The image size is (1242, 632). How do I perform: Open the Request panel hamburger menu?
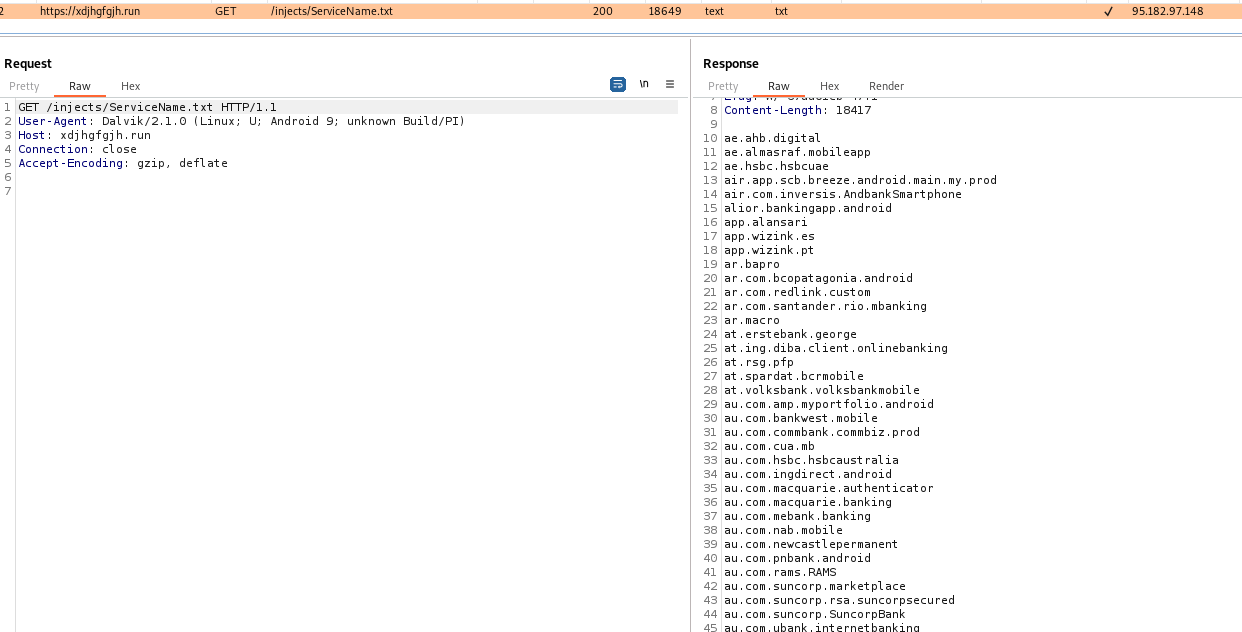(x=670, y=84)
